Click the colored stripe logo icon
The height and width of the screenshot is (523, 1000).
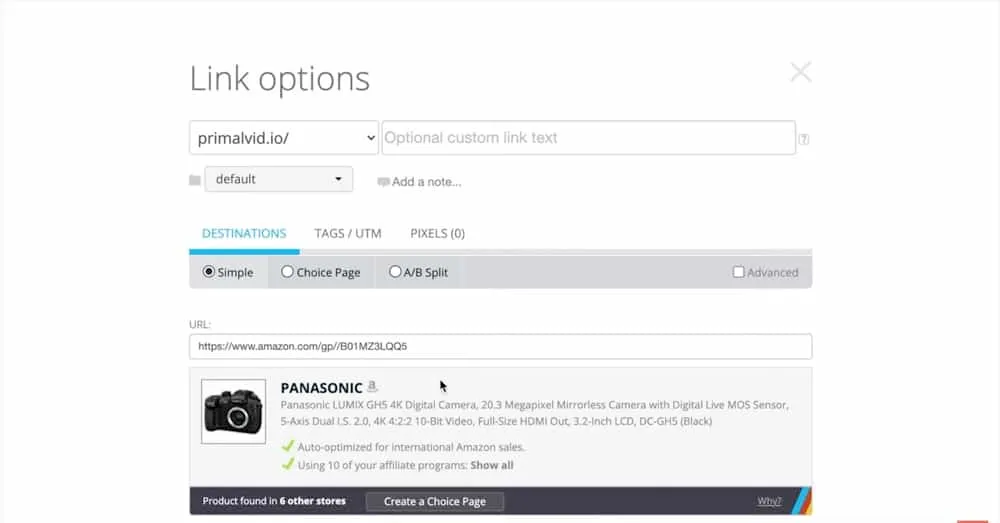(803, 500)
